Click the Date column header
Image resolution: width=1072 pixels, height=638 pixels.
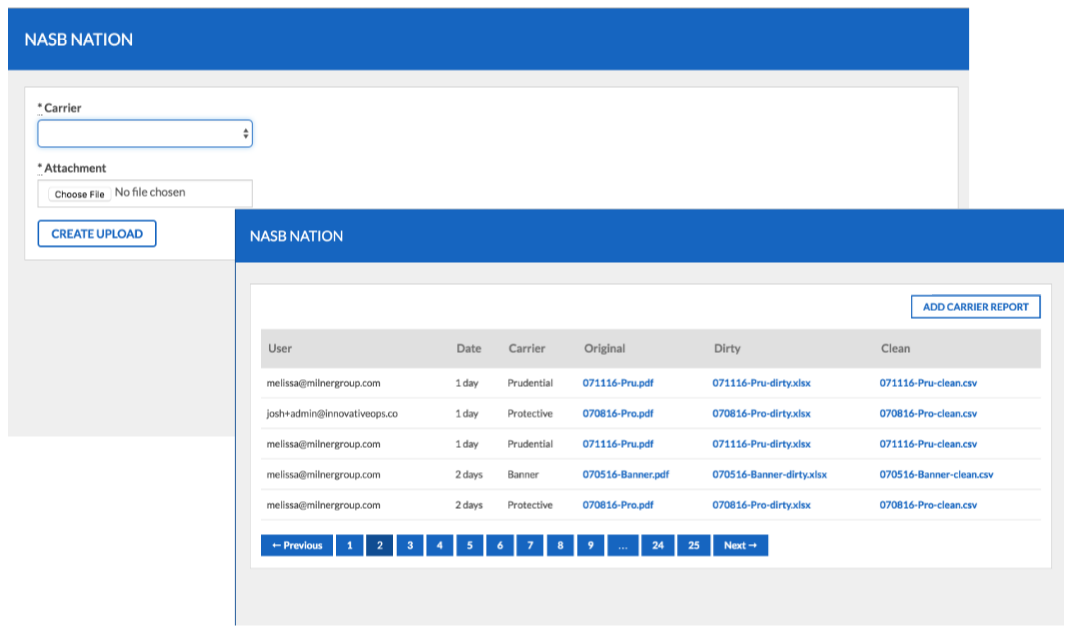pos(468,348)
